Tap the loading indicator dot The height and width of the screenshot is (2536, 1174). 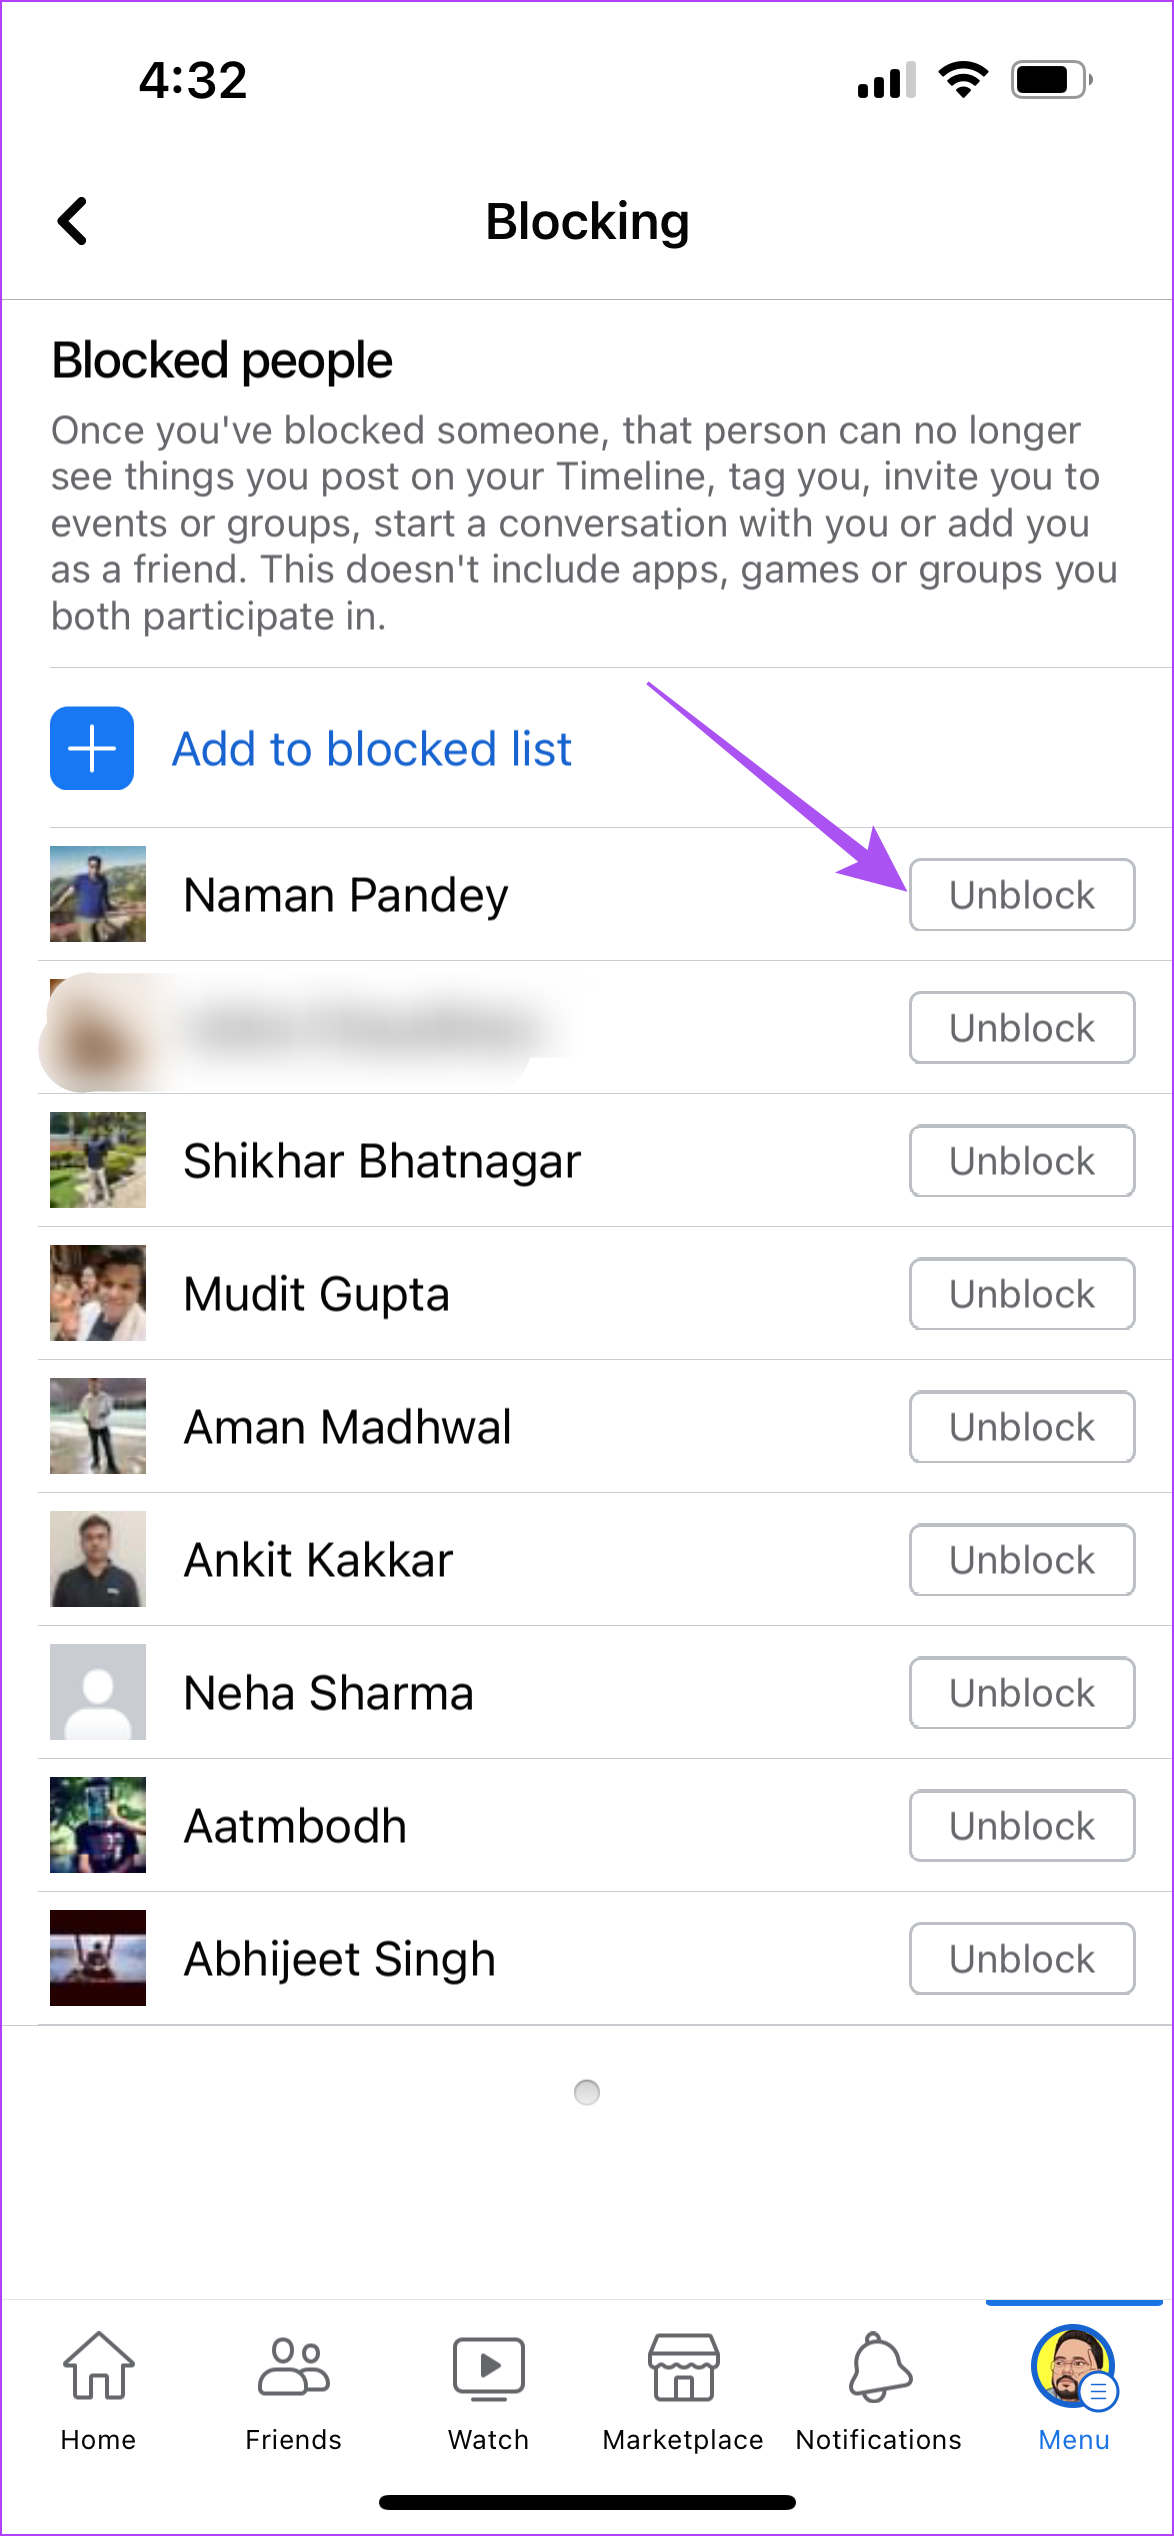click(587, 2094)
